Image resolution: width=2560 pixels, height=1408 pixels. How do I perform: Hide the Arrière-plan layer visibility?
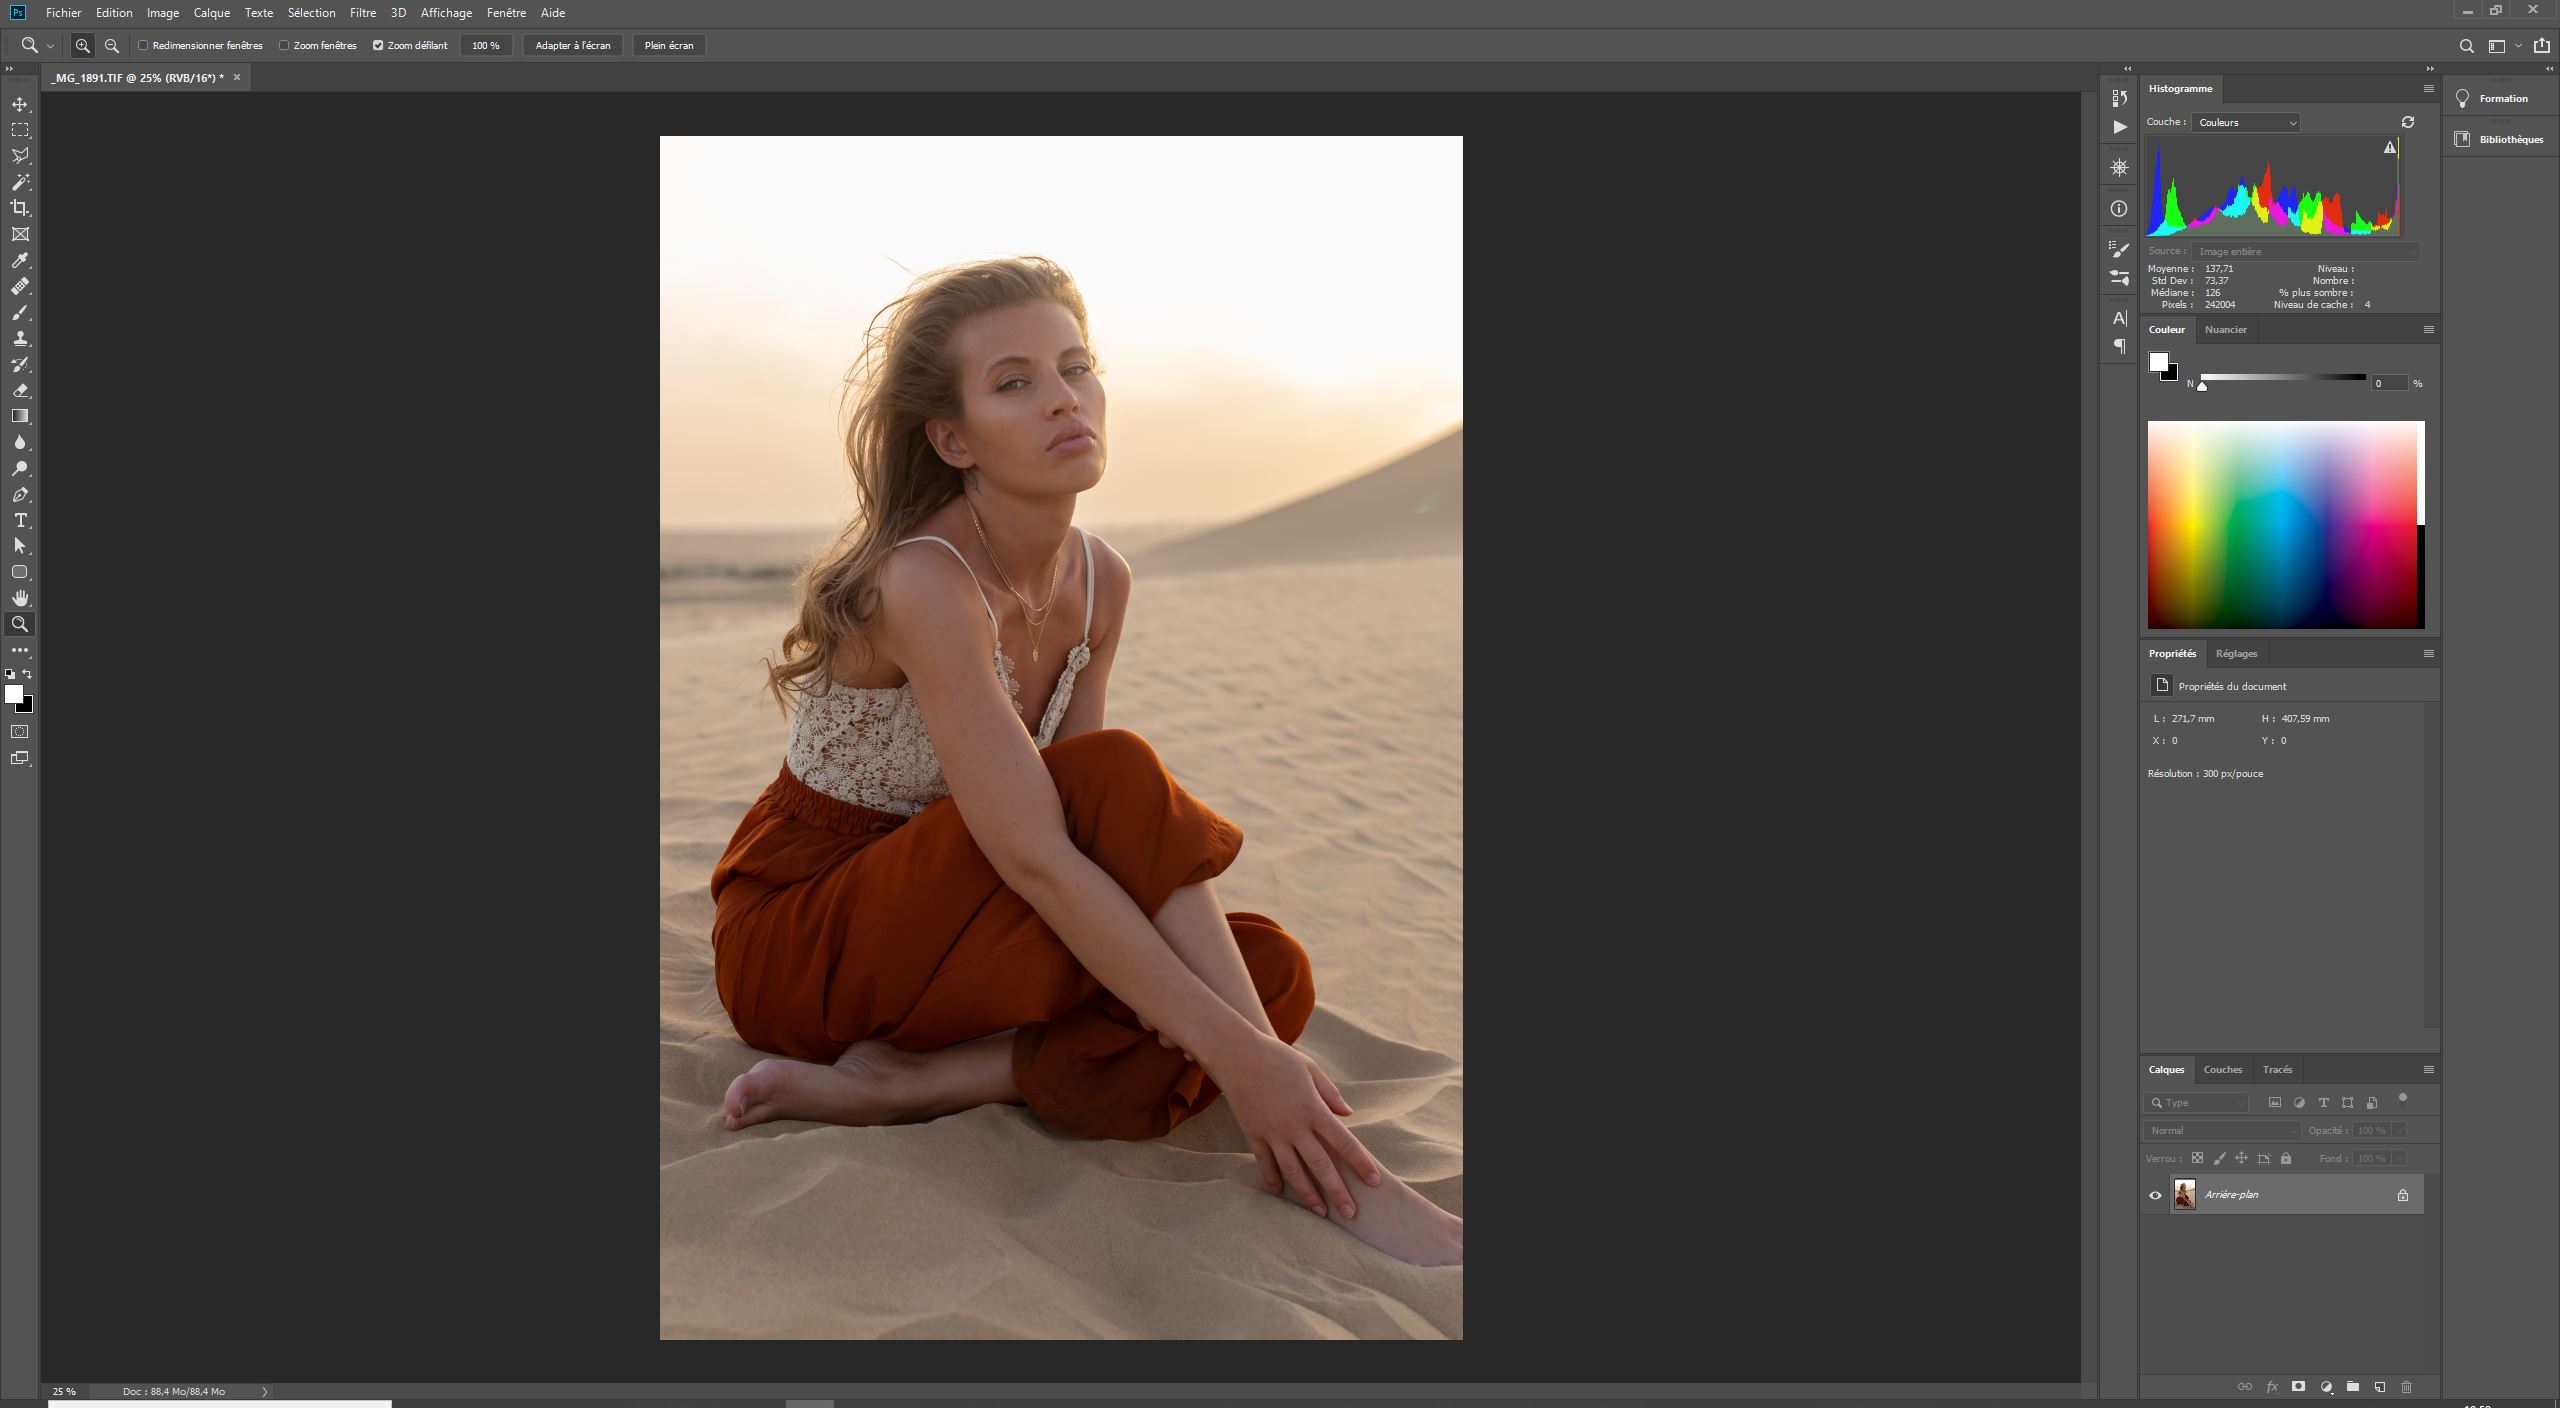click(x=2157, y=1194)
